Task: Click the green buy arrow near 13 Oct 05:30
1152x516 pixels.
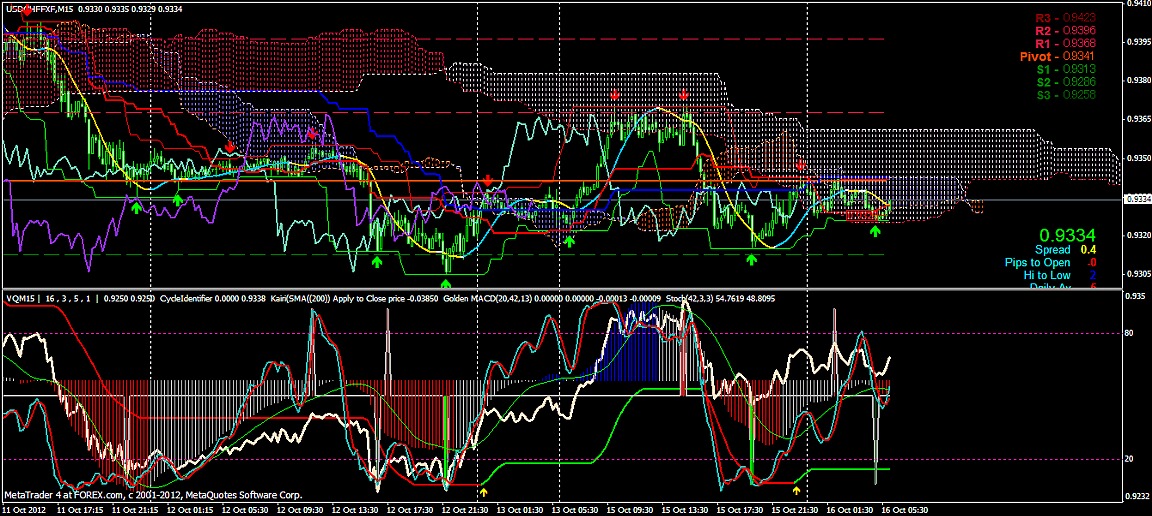Action: click(x=569, y=240)
